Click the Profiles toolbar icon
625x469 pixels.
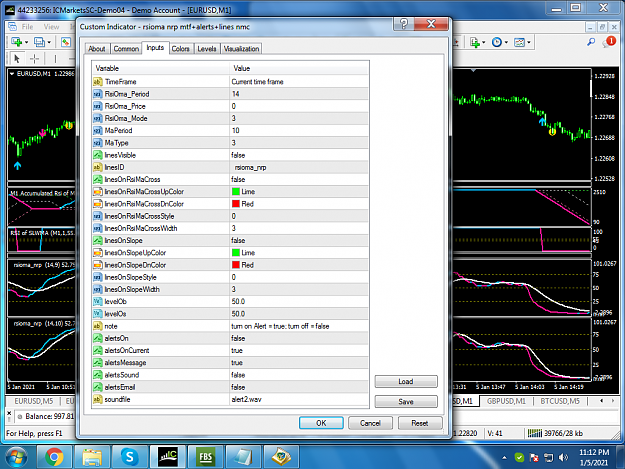[39, 42]
